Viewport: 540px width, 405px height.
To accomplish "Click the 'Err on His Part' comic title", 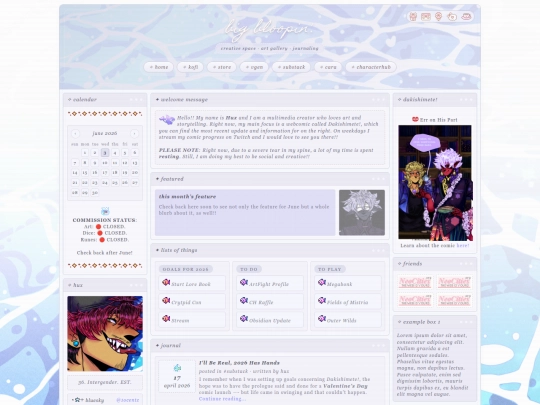I will coord(439,120).
